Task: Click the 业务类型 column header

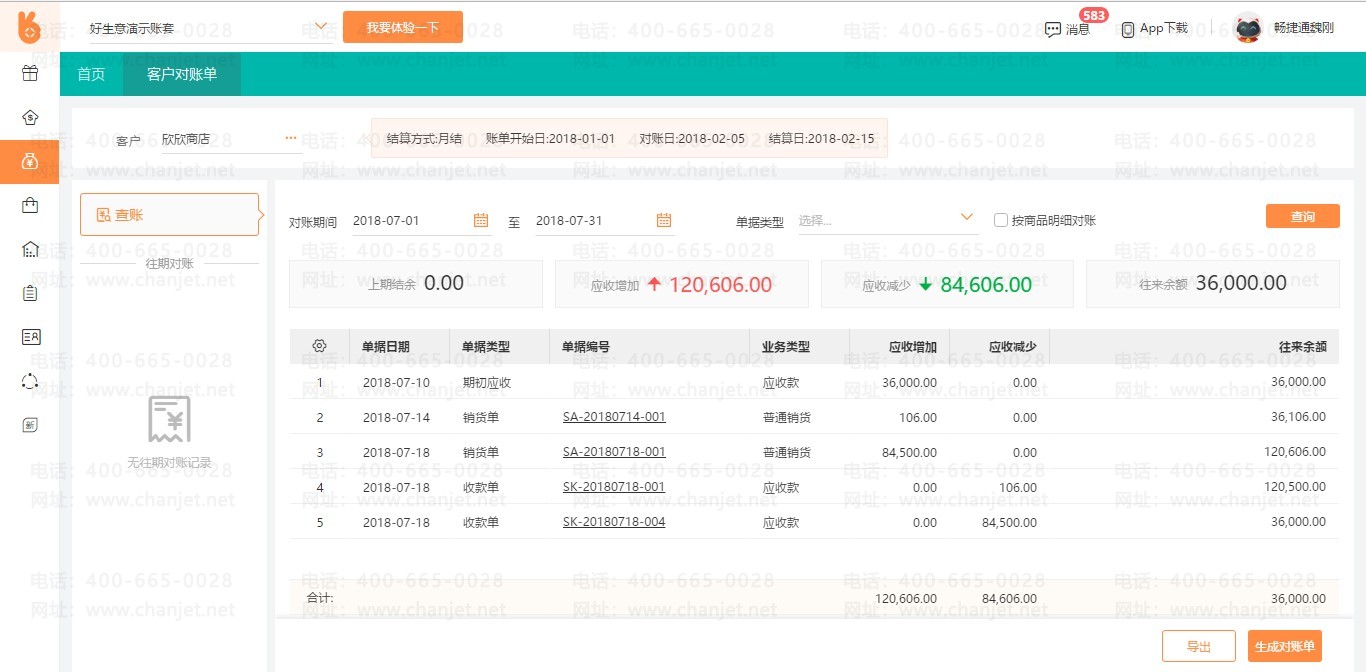Action: point(786,347)
